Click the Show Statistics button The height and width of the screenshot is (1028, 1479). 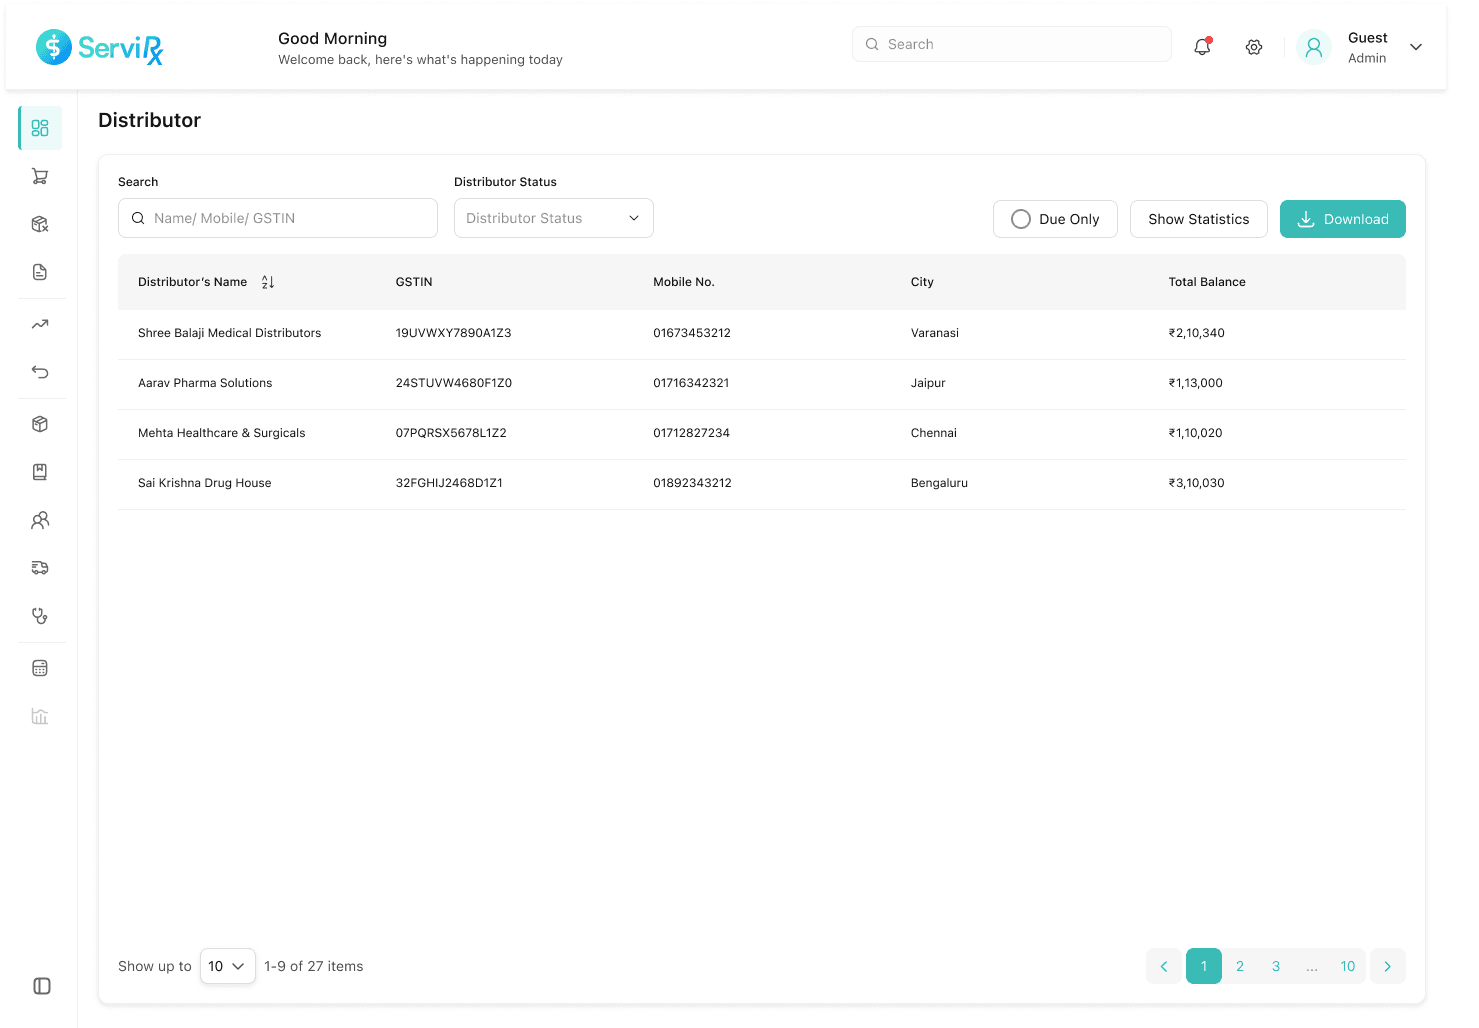(x=1198, y=219)
